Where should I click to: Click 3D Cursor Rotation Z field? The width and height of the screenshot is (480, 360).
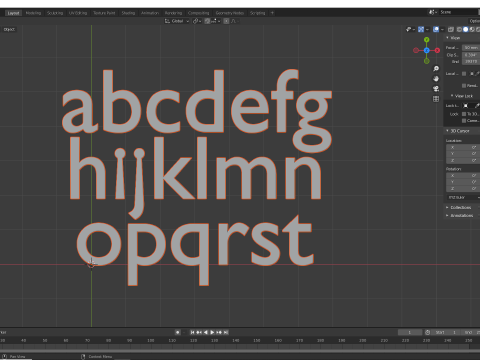[x=463, y=189]
